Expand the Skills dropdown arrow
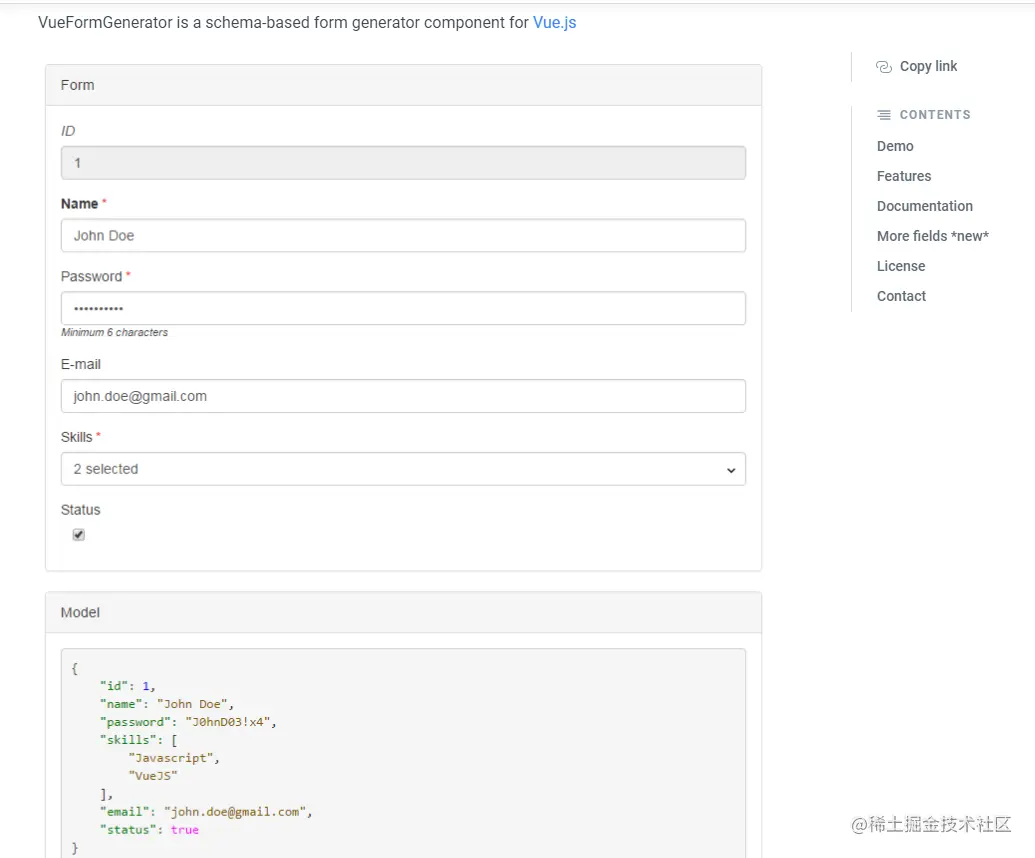 (x=731, y=470)
